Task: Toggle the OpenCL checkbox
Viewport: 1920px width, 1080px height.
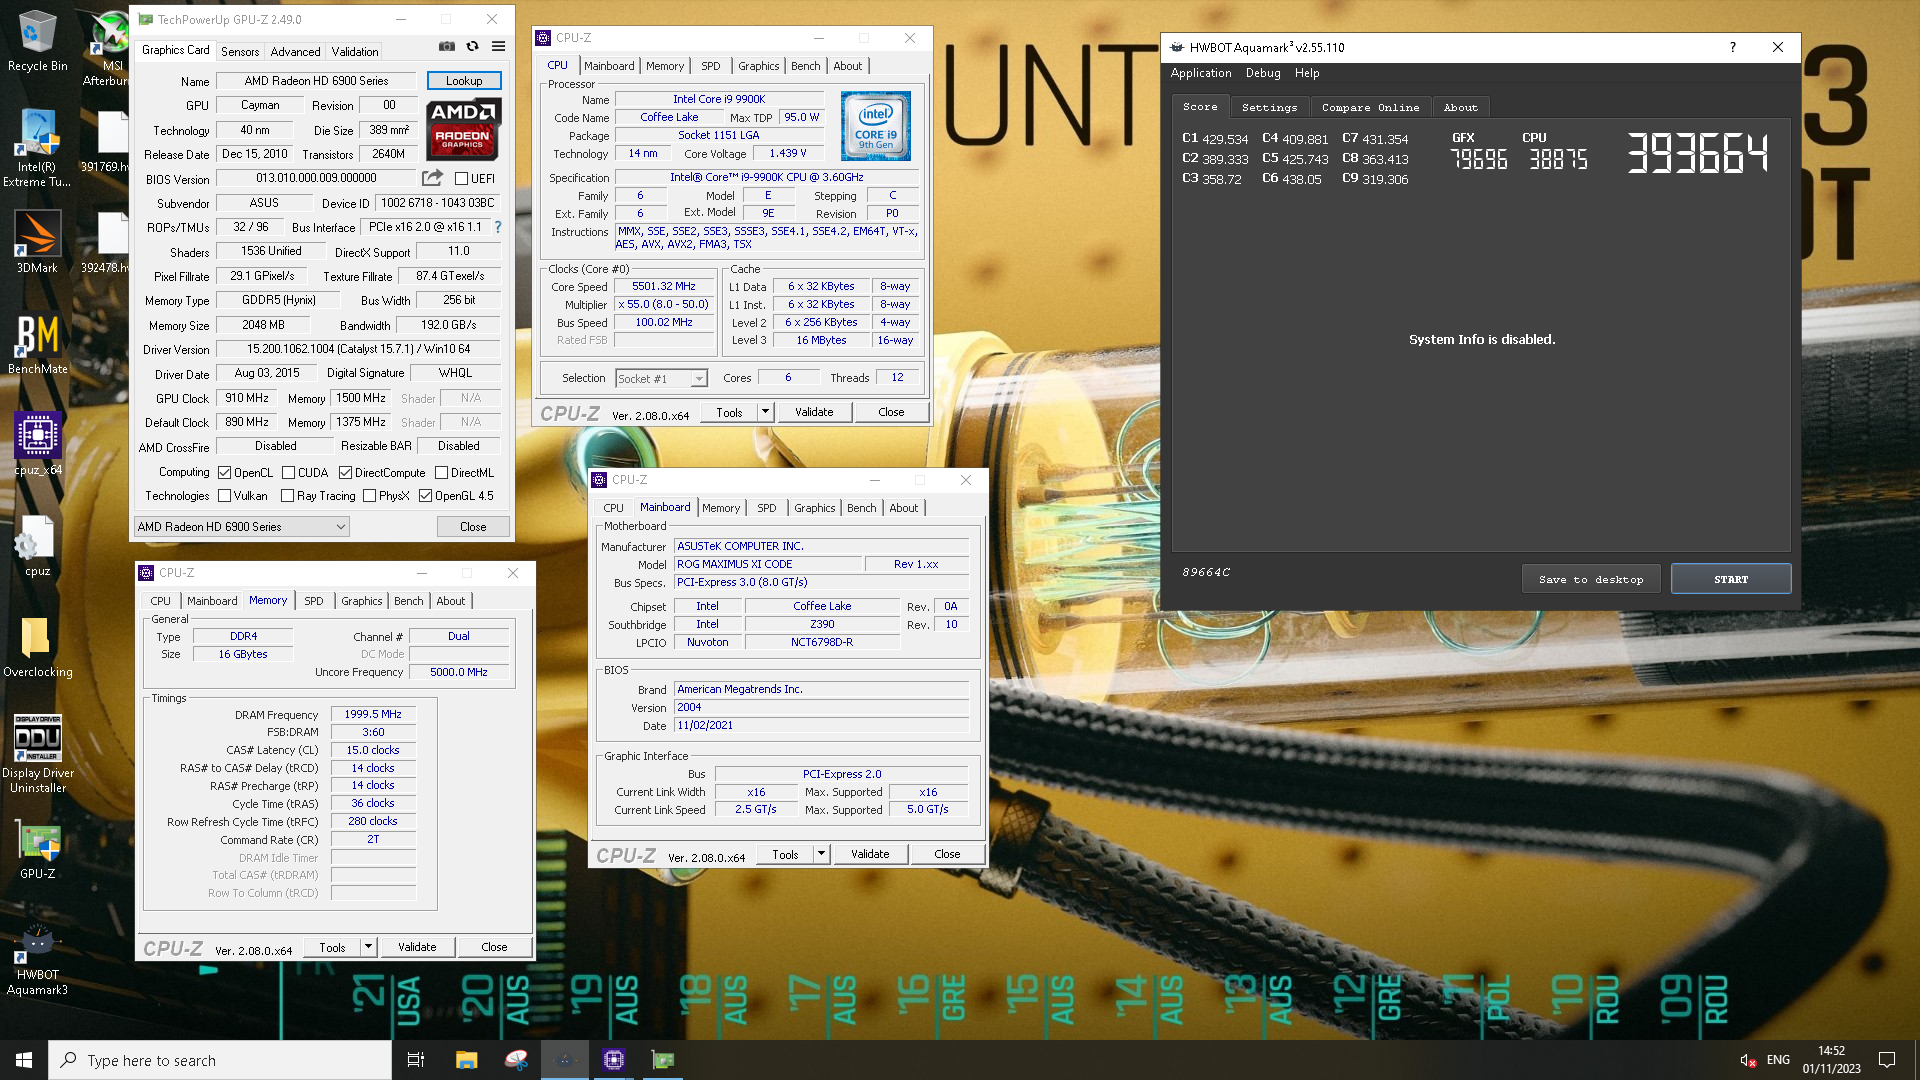Action: (225, 473)
